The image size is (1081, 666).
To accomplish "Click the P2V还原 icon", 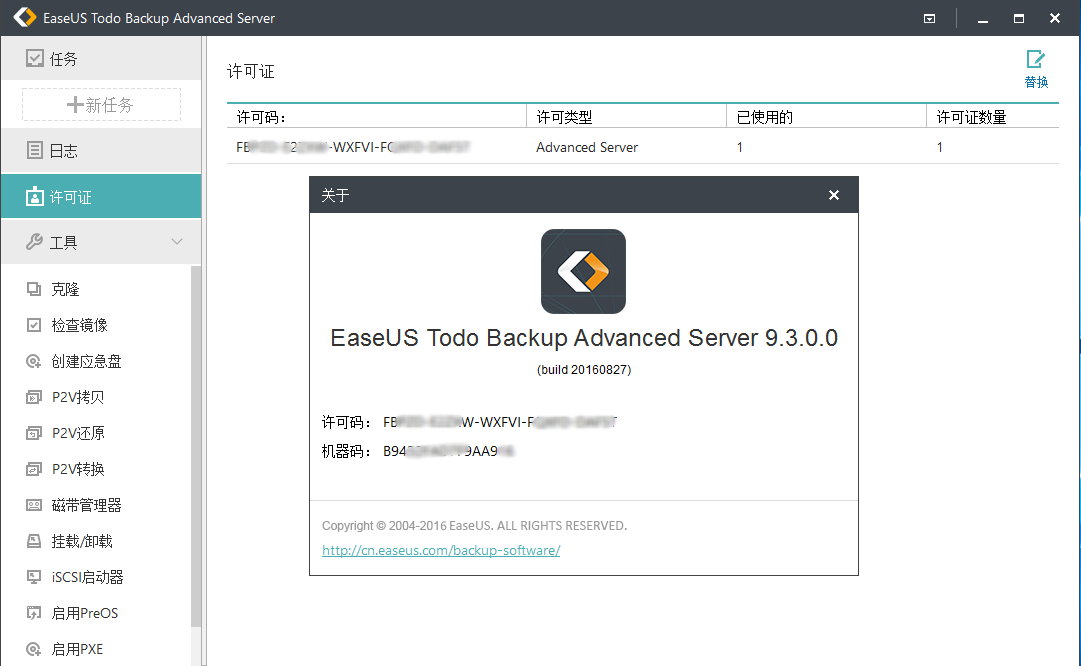I will click(x=34, y=433).
